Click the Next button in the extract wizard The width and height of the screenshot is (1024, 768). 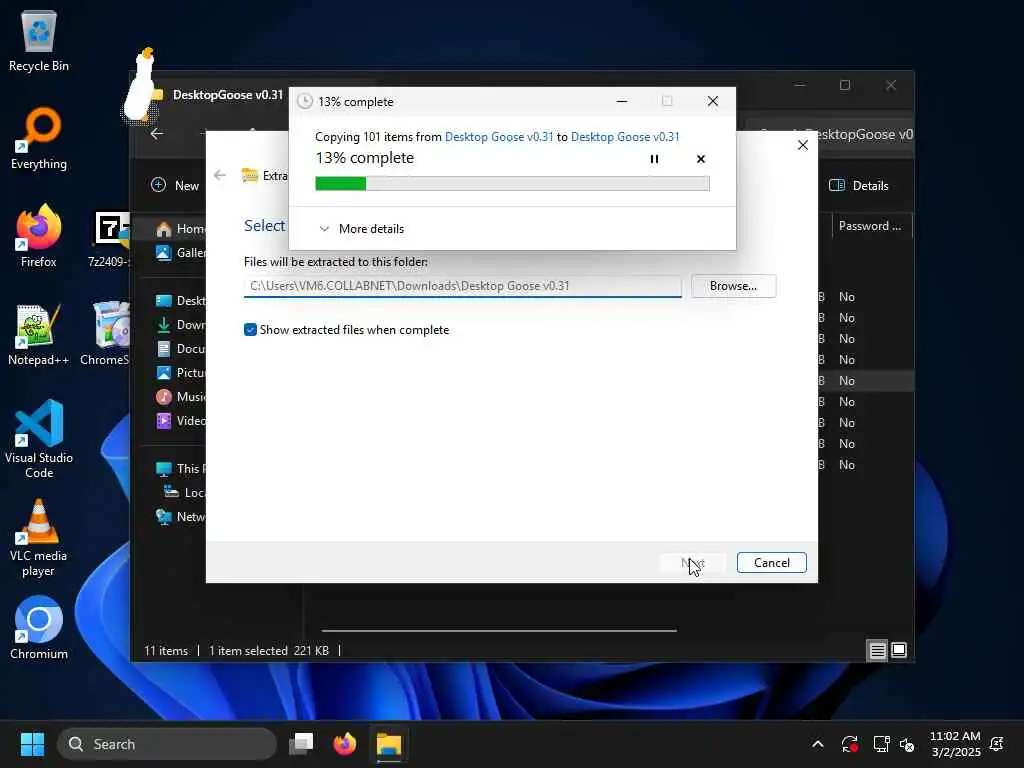692,563
